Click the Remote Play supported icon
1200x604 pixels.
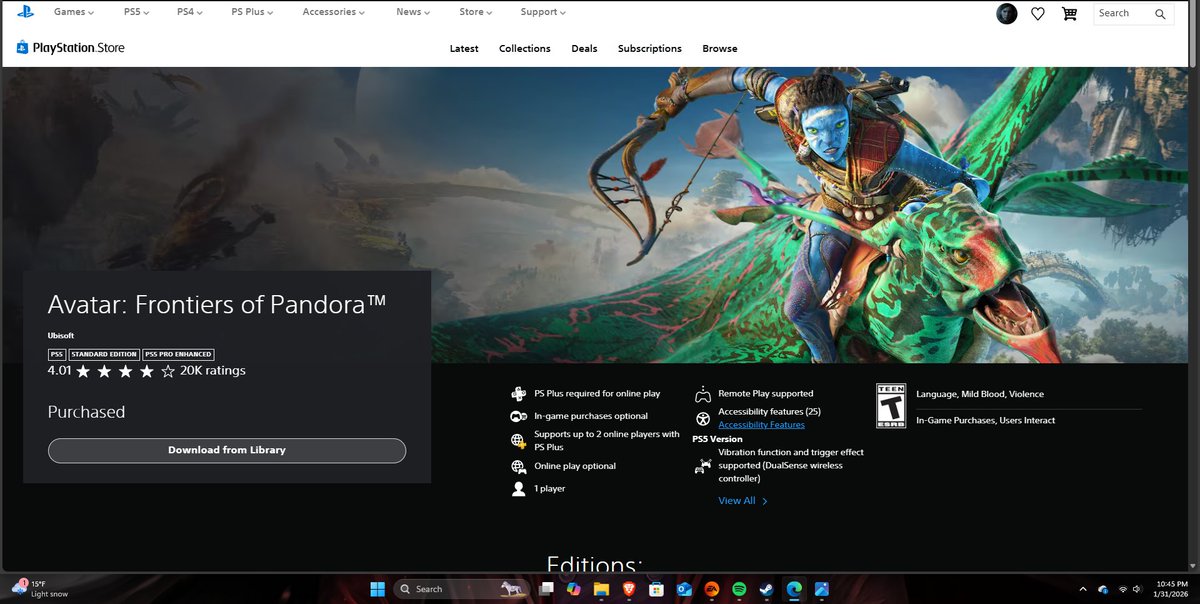(x=703, y=394)
